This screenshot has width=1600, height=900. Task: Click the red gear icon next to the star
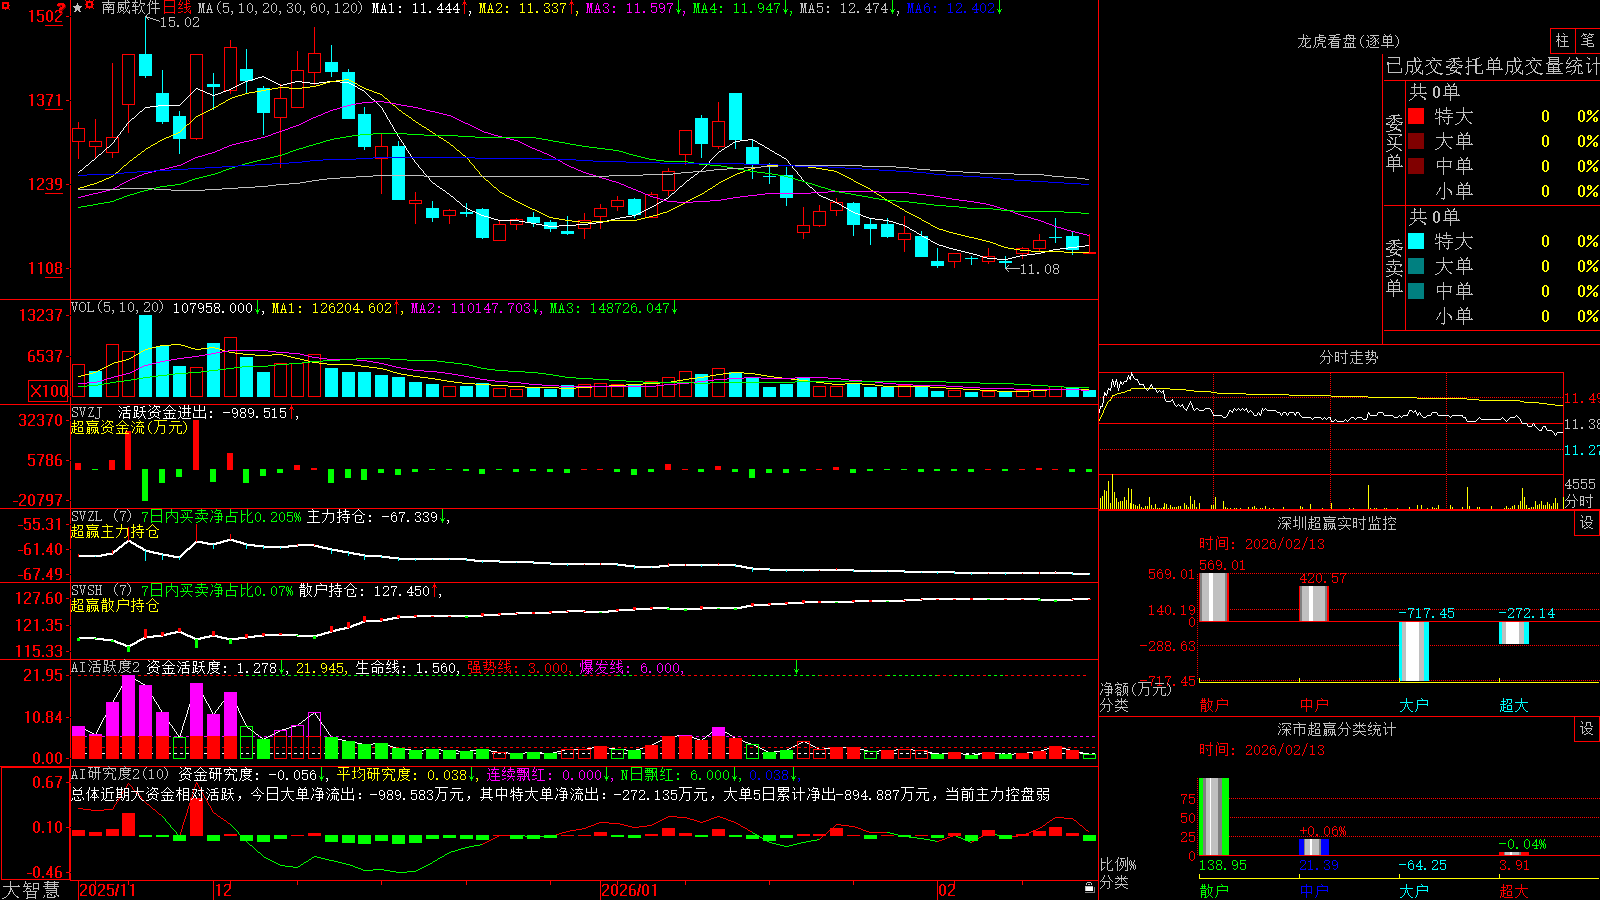pyautogui.click(x=90, y=7)
